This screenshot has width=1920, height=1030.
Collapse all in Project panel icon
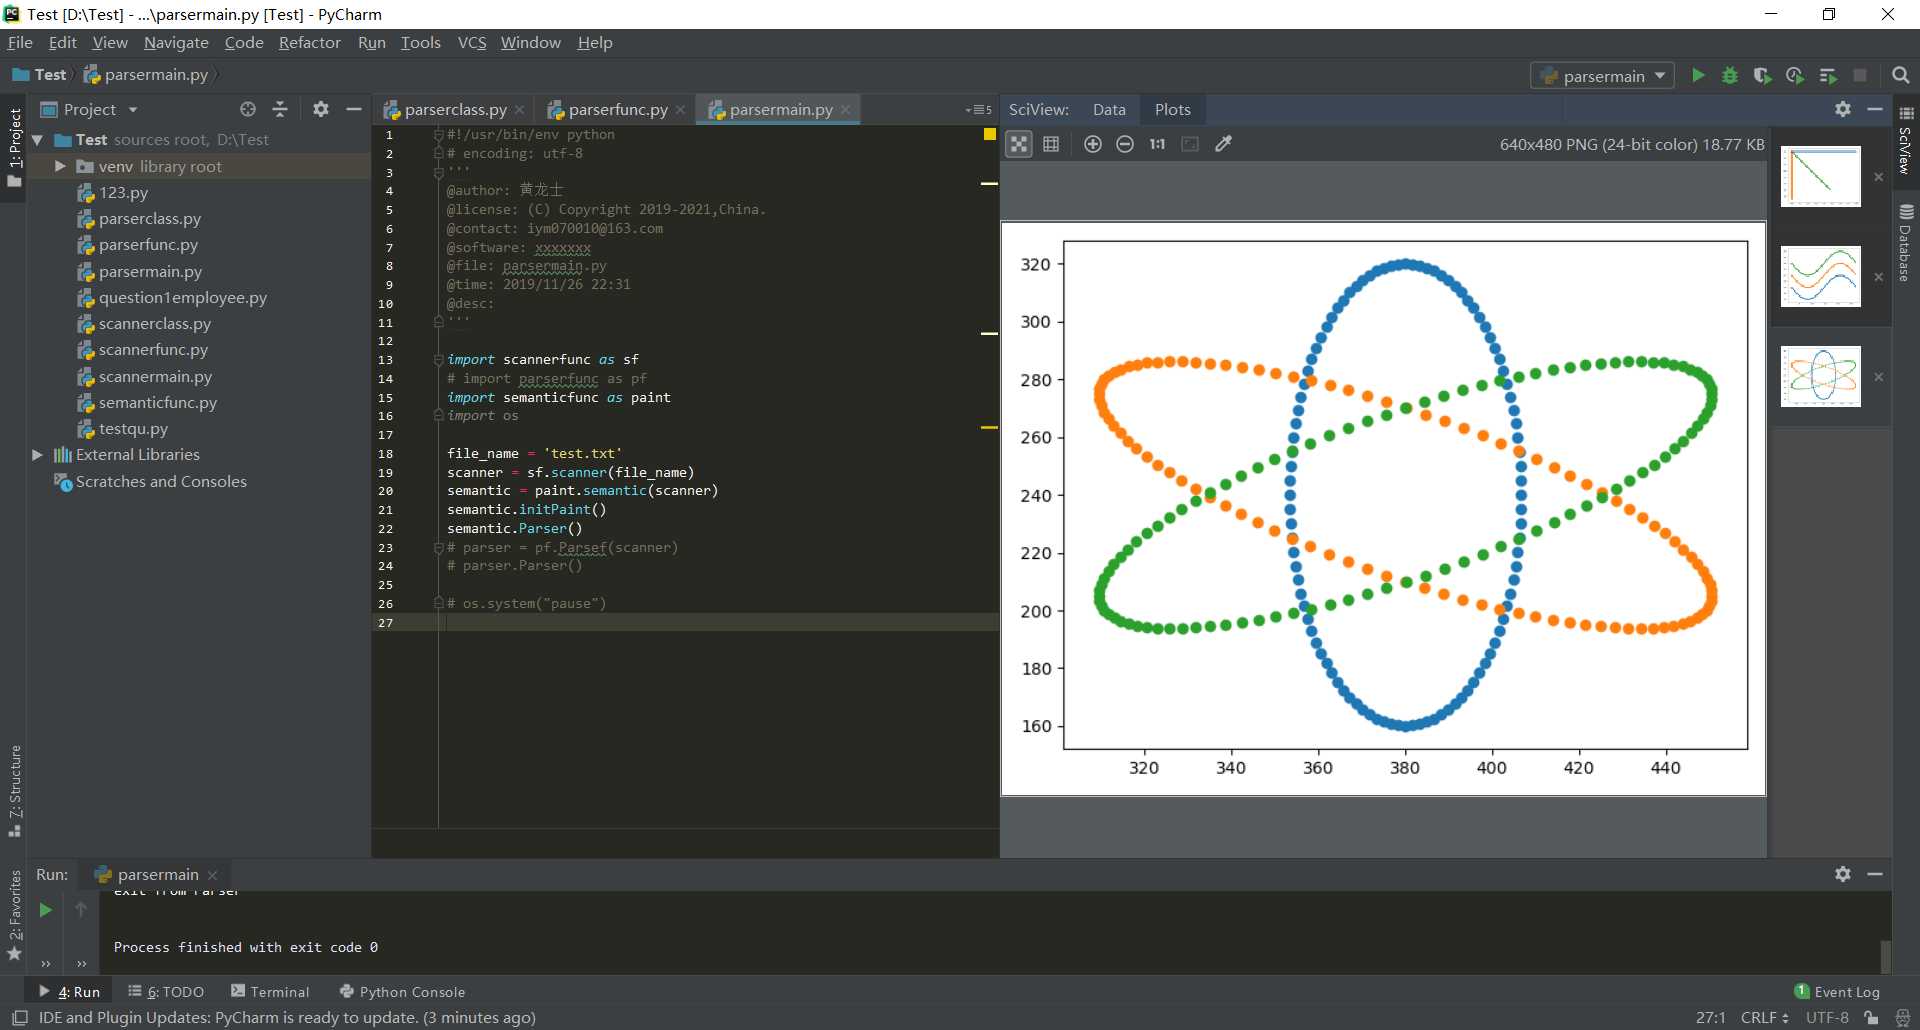280,109
